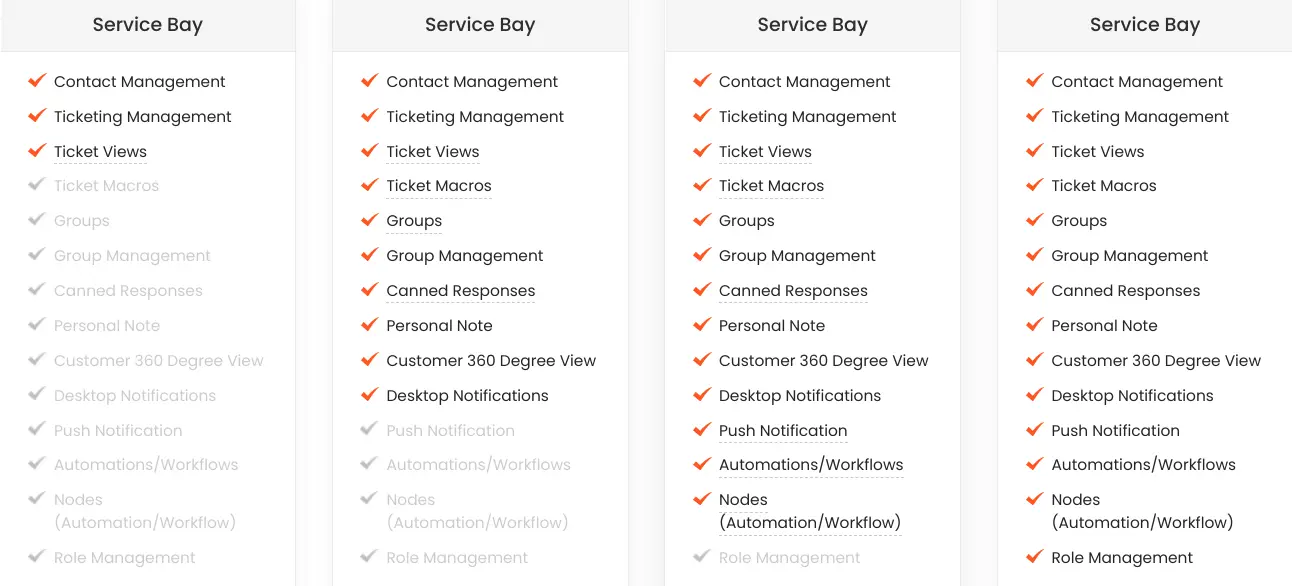Image resolution: width=1292 pixels, height=586 pixels.
Task: Open the Ticket Views tooltip link in first column
Action: coord(100,151)
